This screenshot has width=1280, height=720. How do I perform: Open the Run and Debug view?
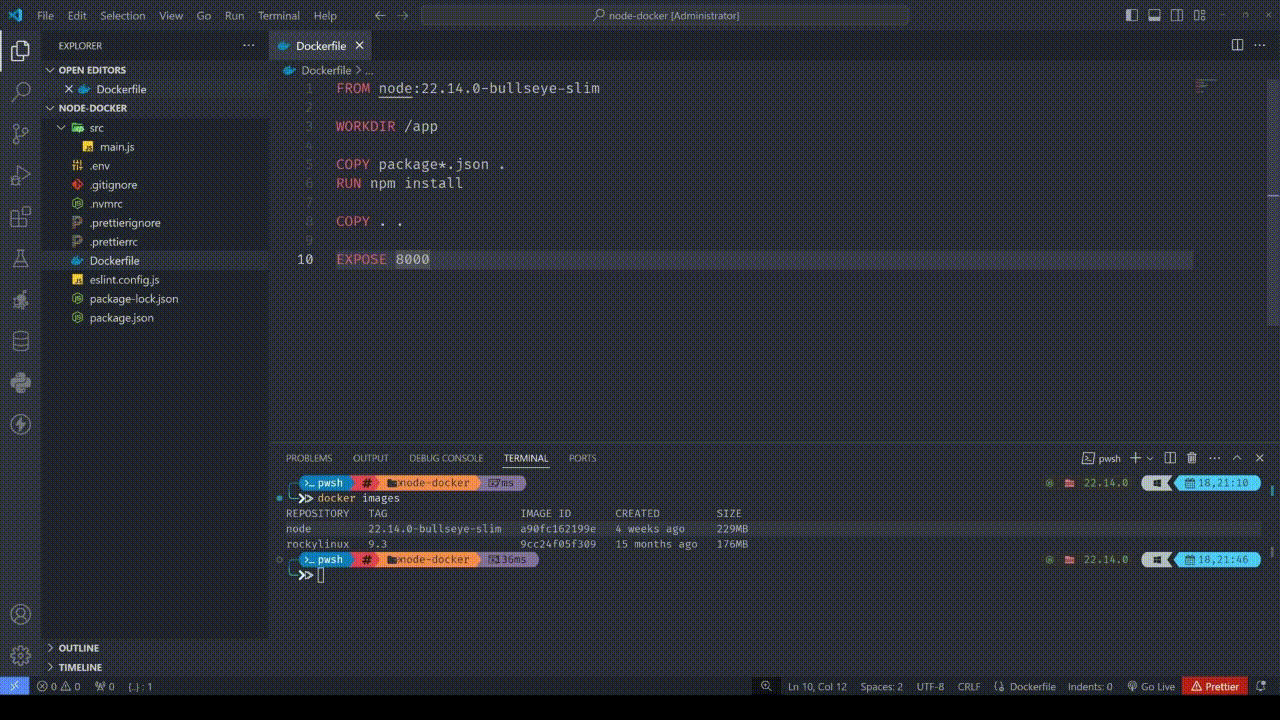coord(20,176)
